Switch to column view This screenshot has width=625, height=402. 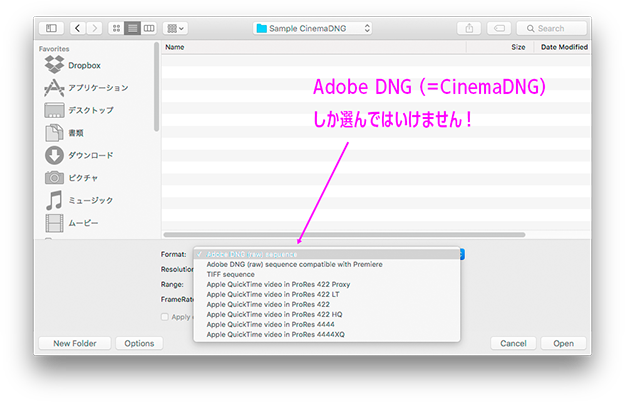click(149, 28)
